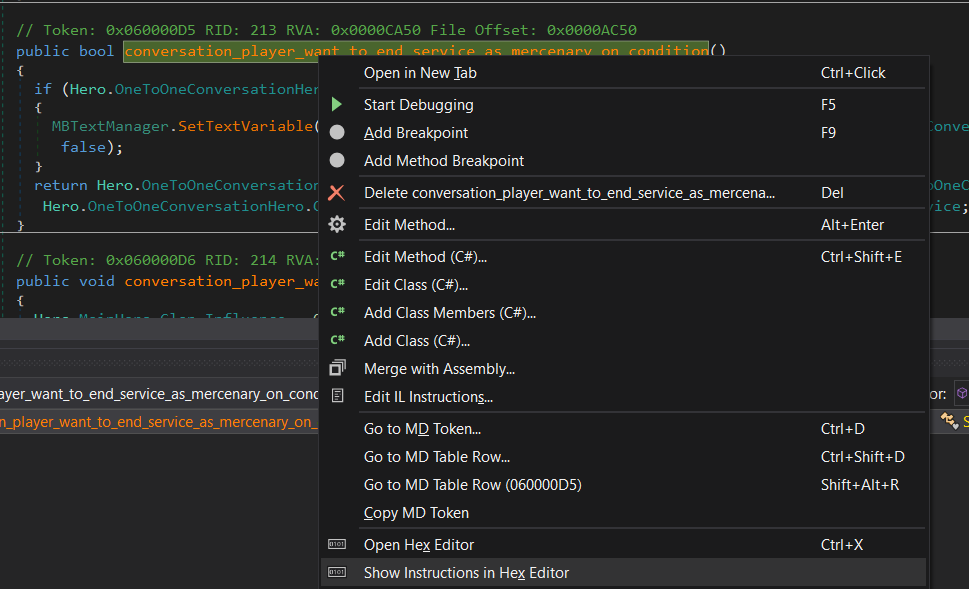Choose Edit Class (C#)... entry
969x589 pixels.
coord(623,284)
